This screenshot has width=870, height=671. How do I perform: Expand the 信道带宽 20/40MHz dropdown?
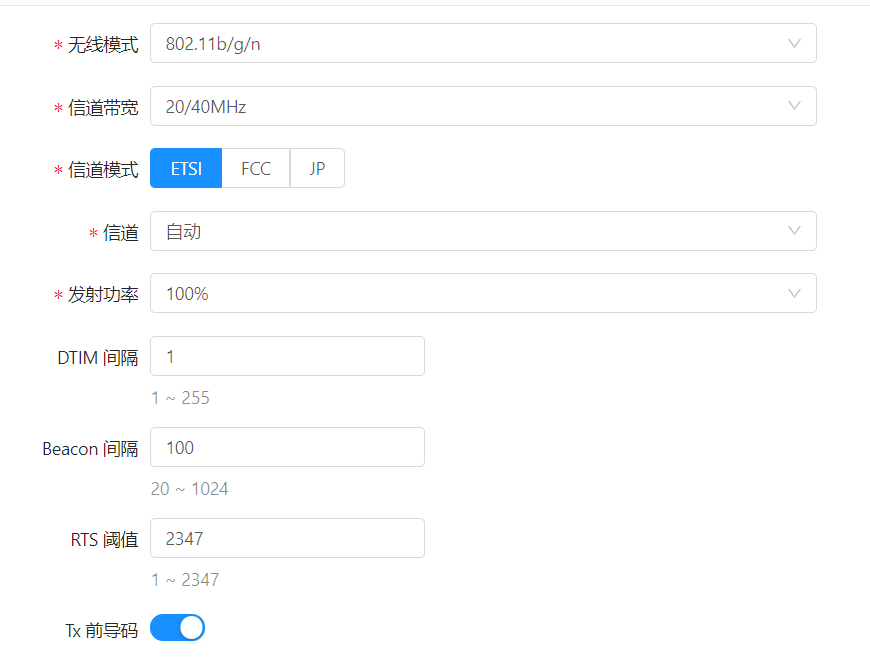point(482,107)
